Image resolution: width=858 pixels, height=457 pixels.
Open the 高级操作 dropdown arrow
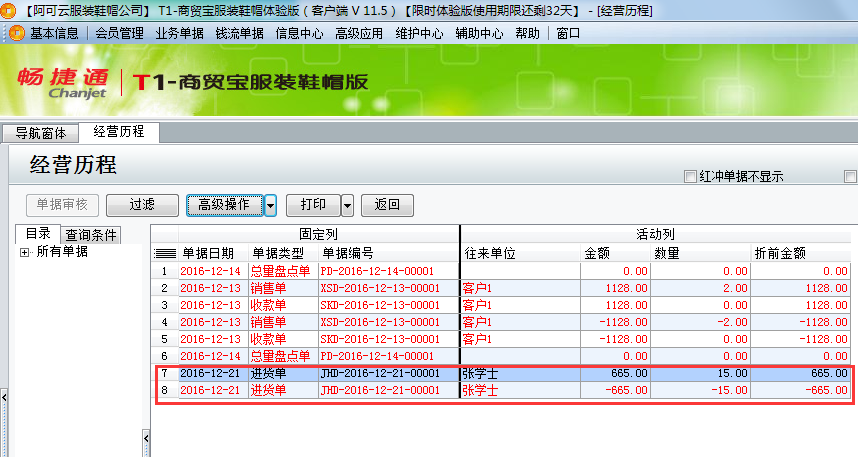(270, 205)
